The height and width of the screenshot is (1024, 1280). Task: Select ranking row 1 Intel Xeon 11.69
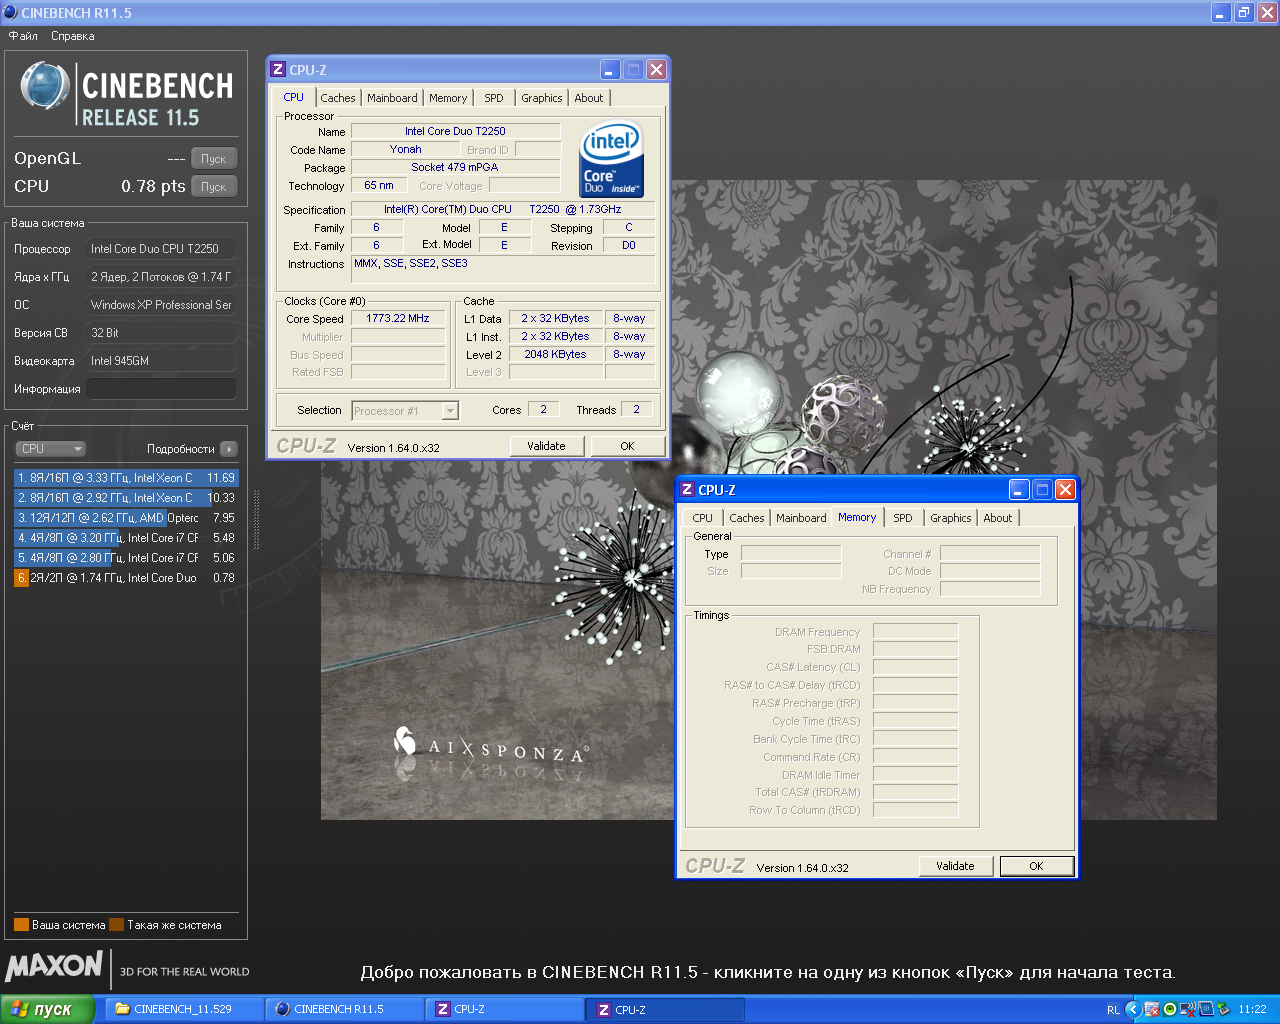(126, 478)
